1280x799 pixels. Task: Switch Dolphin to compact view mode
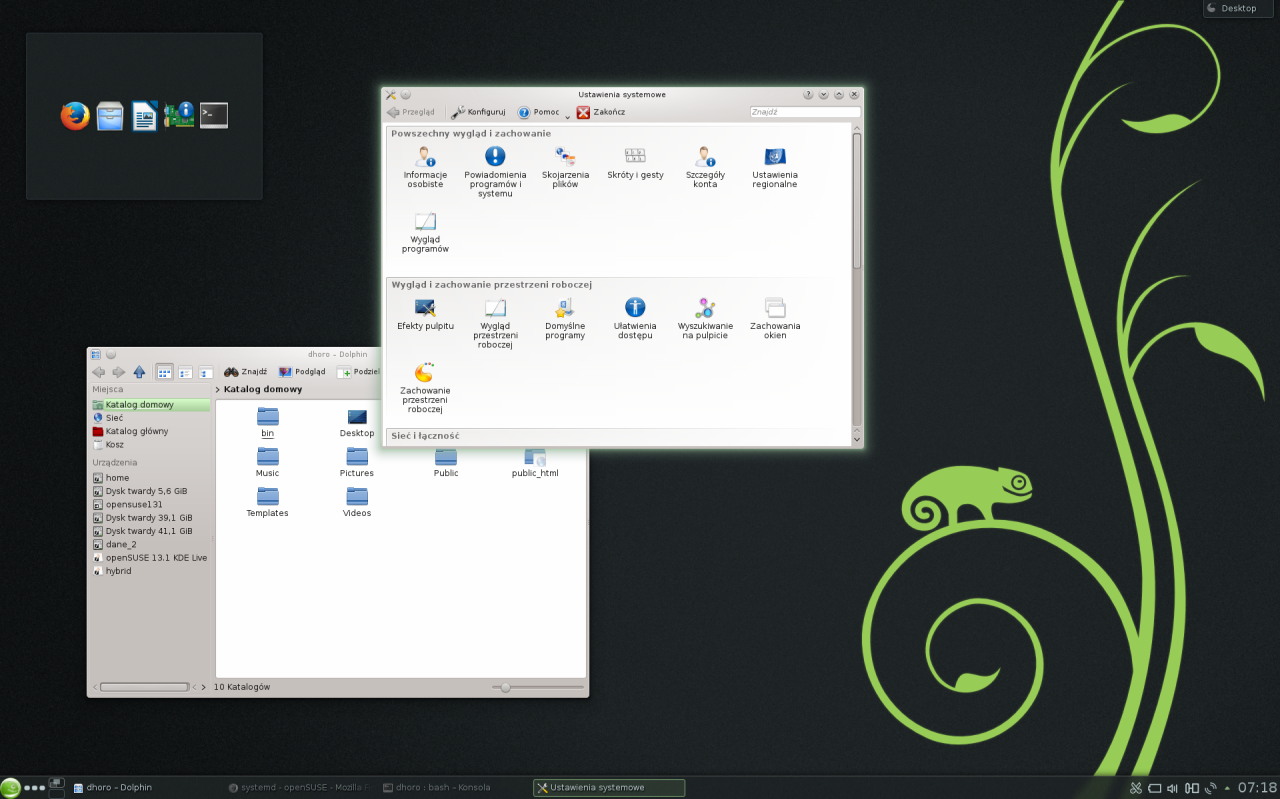(x=185, y=372)
